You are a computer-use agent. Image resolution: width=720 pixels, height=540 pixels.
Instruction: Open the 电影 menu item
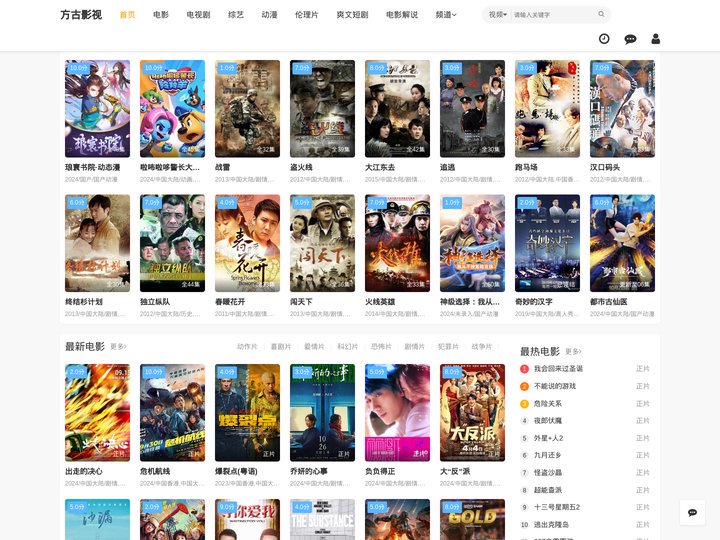tap(161, 15)
